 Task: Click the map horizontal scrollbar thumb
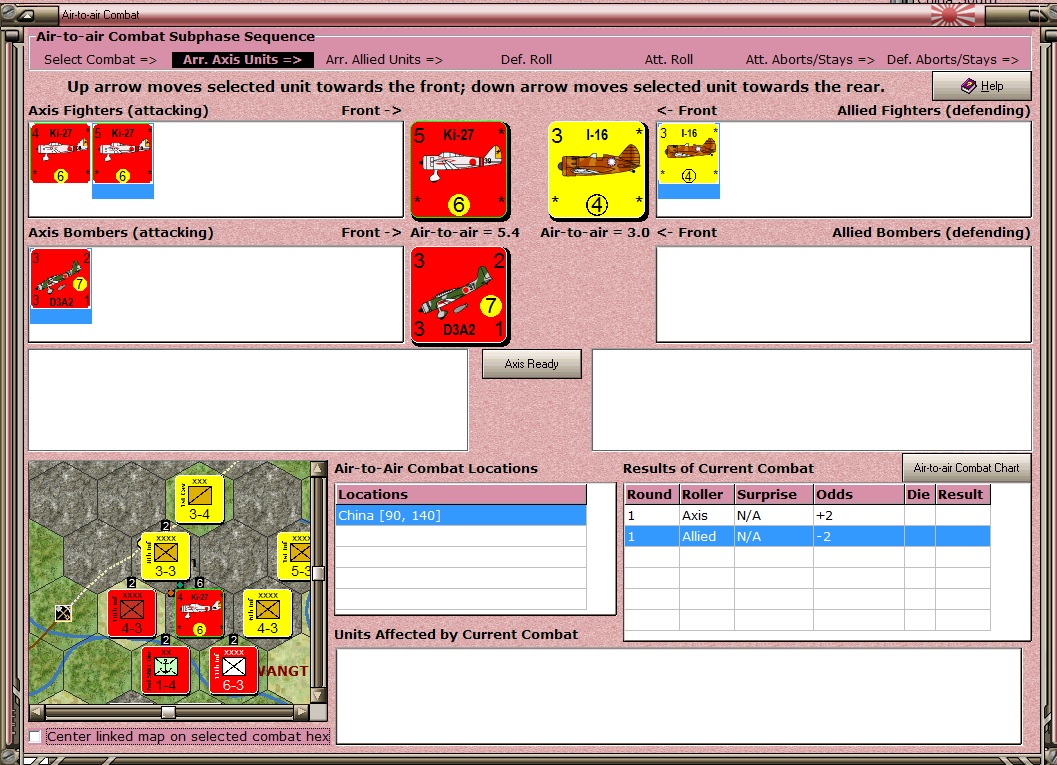[169, 712]
